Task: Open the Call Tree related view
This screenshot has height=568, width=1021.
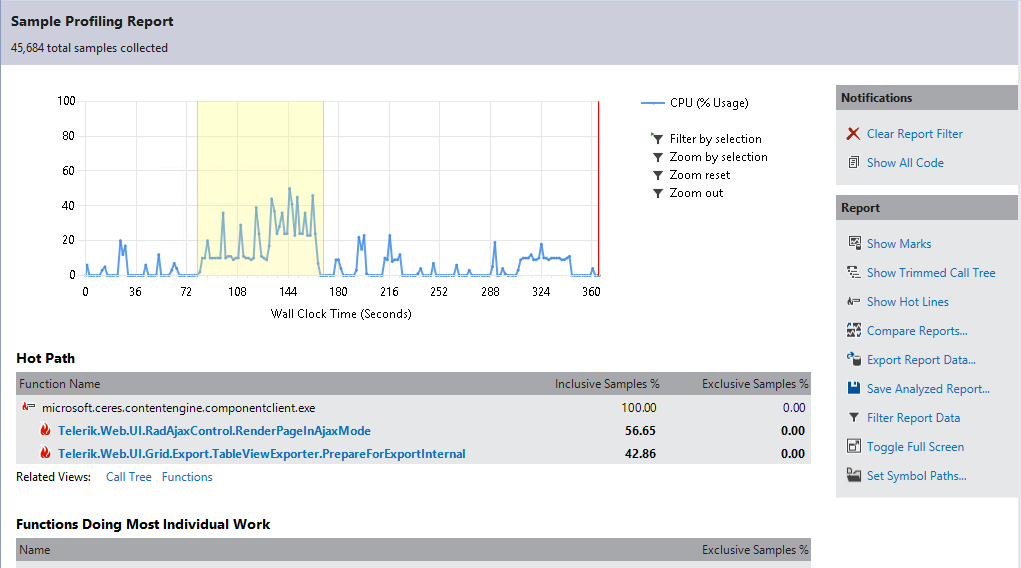Action: (128, 477)
